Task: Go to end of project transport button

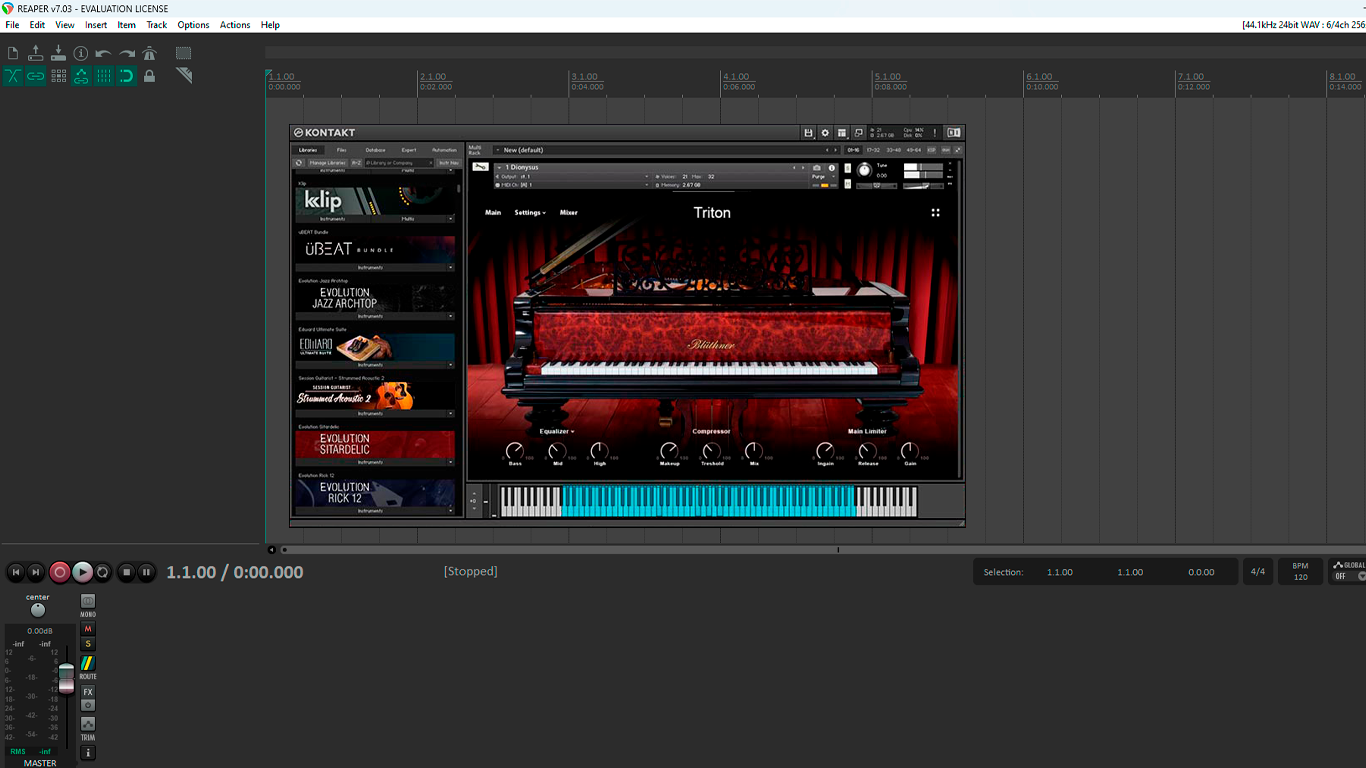Action: [36, 572]
